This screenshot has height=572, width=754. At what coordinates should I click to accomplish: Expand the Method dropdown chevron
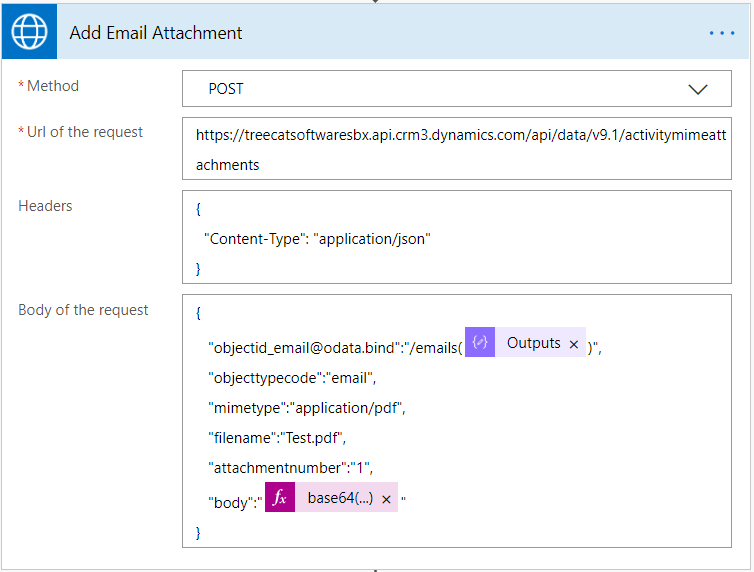pyautogui.click(x=697, y=89)
